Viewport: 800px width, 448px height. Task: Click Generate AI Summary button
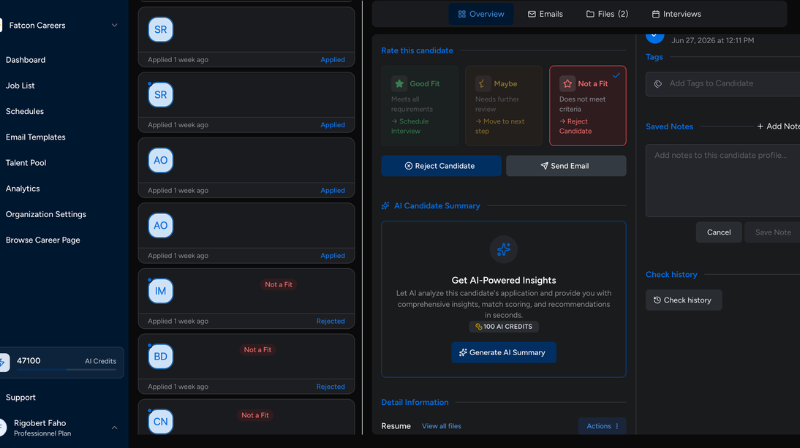point(504,353)
